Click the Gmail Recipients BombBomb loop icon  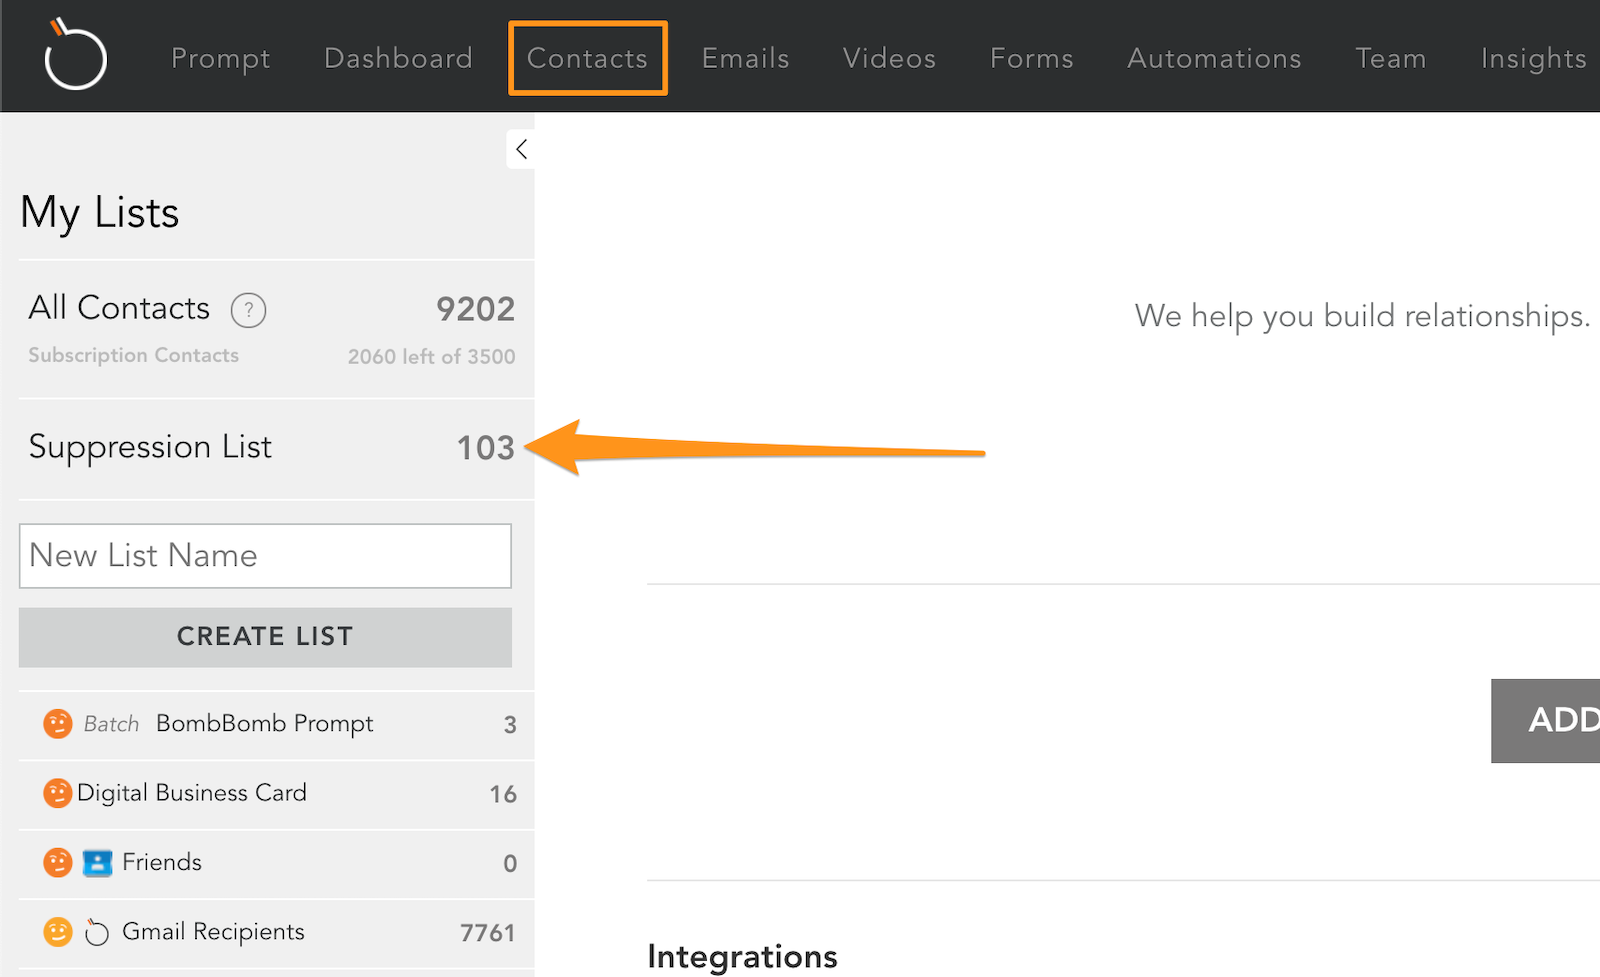click(97, 932)
